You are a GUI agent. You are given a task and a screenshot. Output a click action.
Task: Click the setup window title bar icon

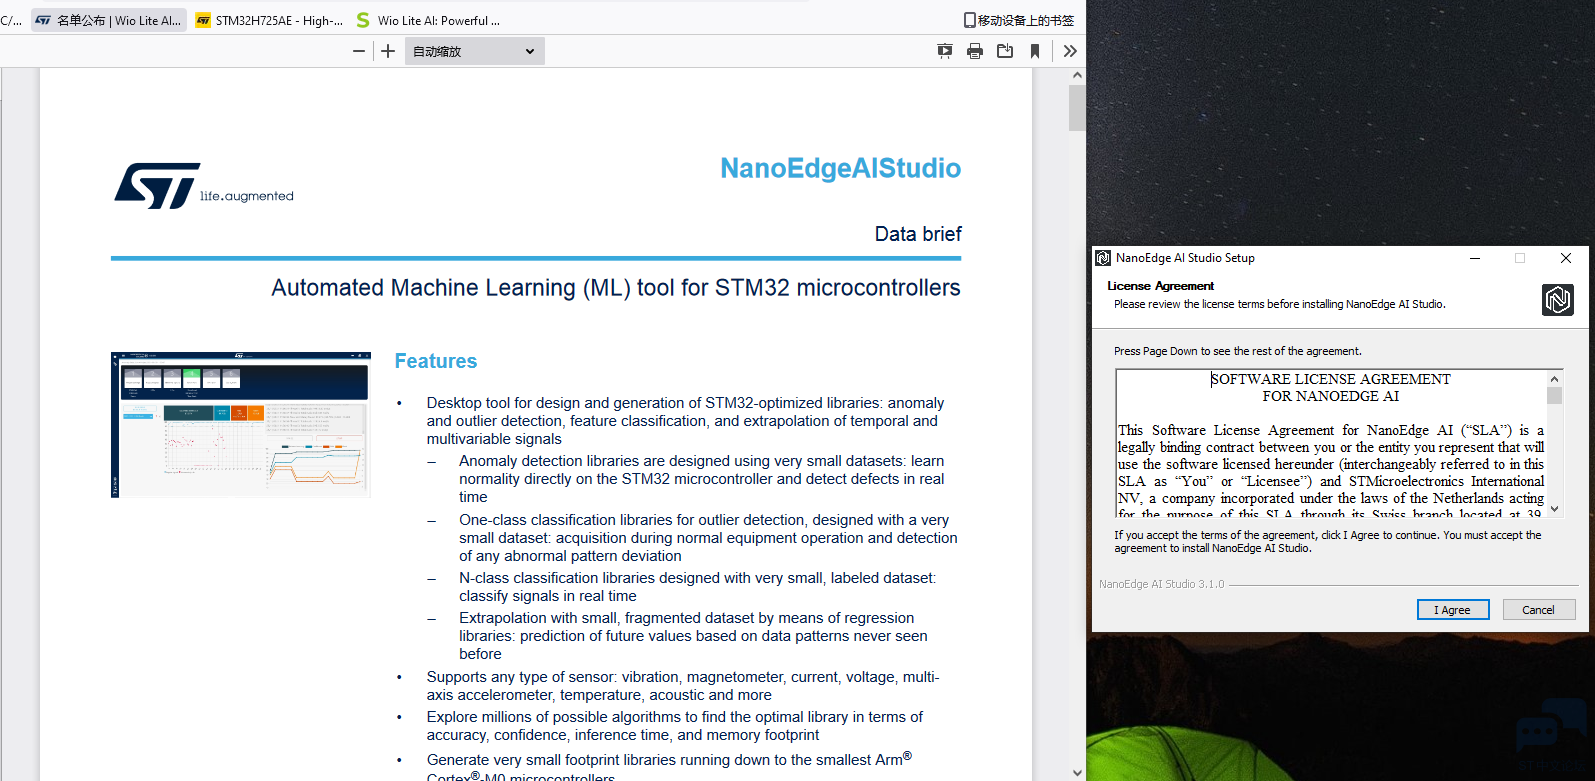pyautogui.click(x=1103, y=258)
